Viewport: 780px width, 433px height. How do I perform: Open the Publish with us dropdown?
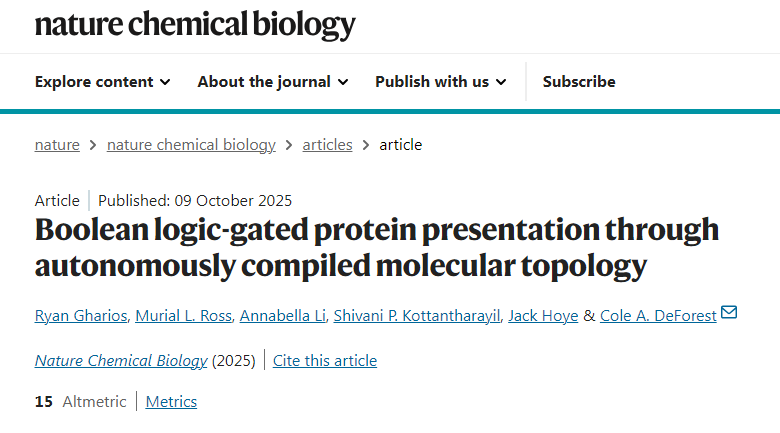point(440,82)
